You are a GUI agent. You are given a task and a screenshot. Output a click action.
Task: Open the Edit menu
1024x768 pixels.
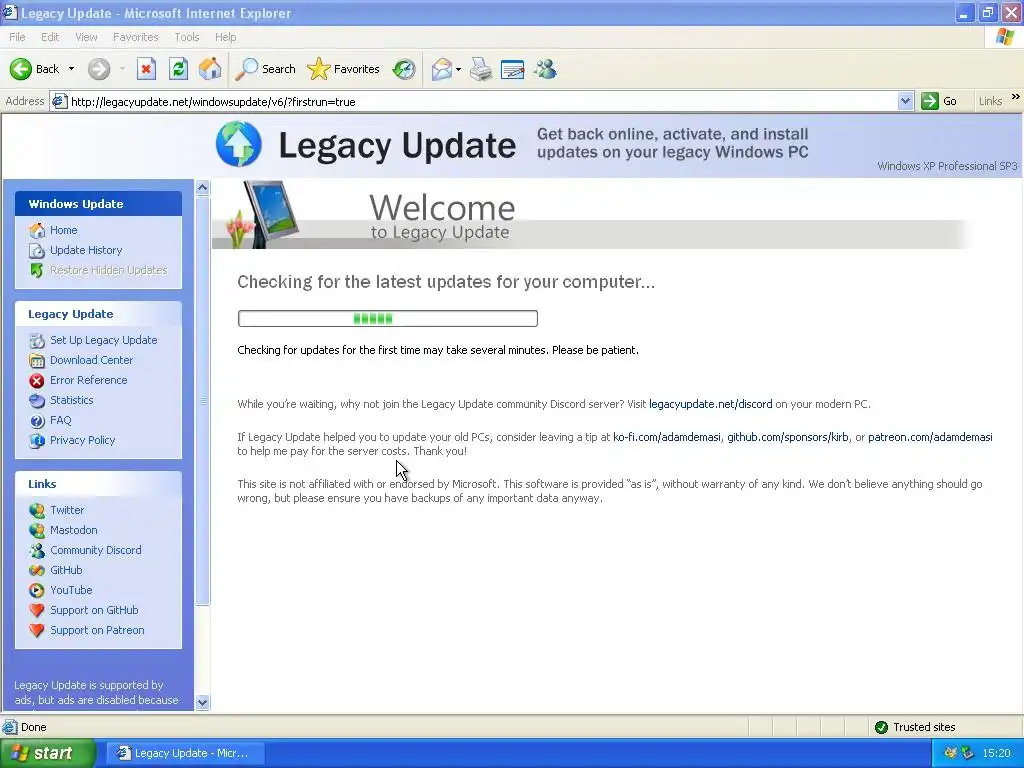(x=50, y=37)
